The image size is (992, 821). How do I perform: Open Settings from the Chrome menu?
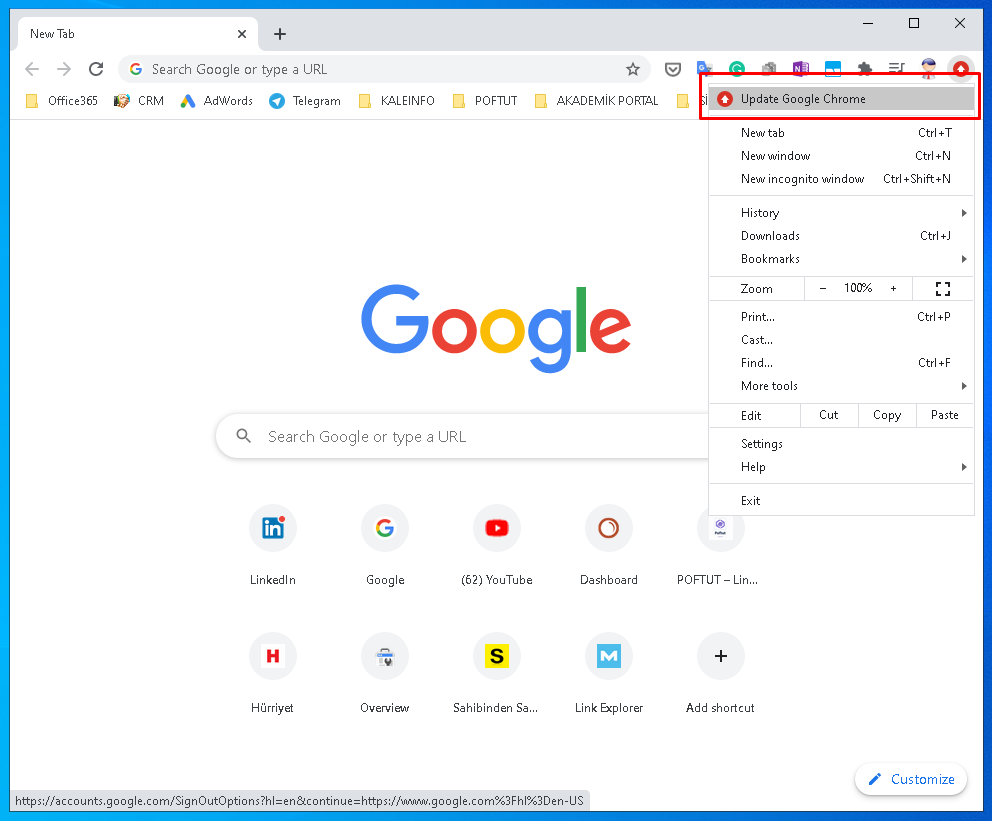841,444
